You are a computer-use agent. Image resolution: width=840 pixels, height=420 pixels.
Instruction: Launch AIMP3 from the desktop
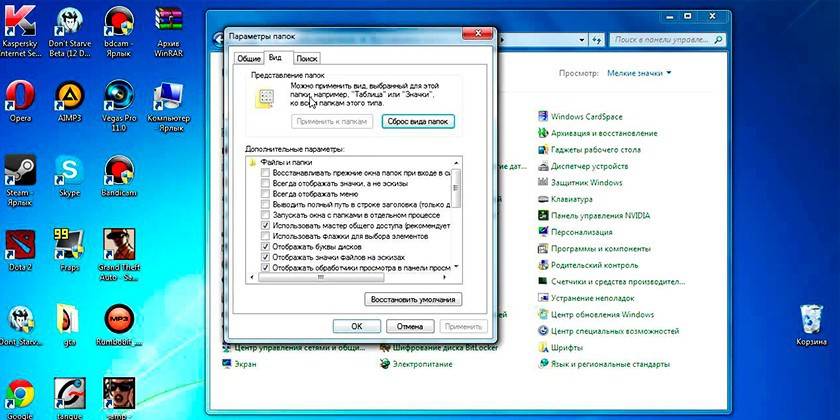pos(68,98)
